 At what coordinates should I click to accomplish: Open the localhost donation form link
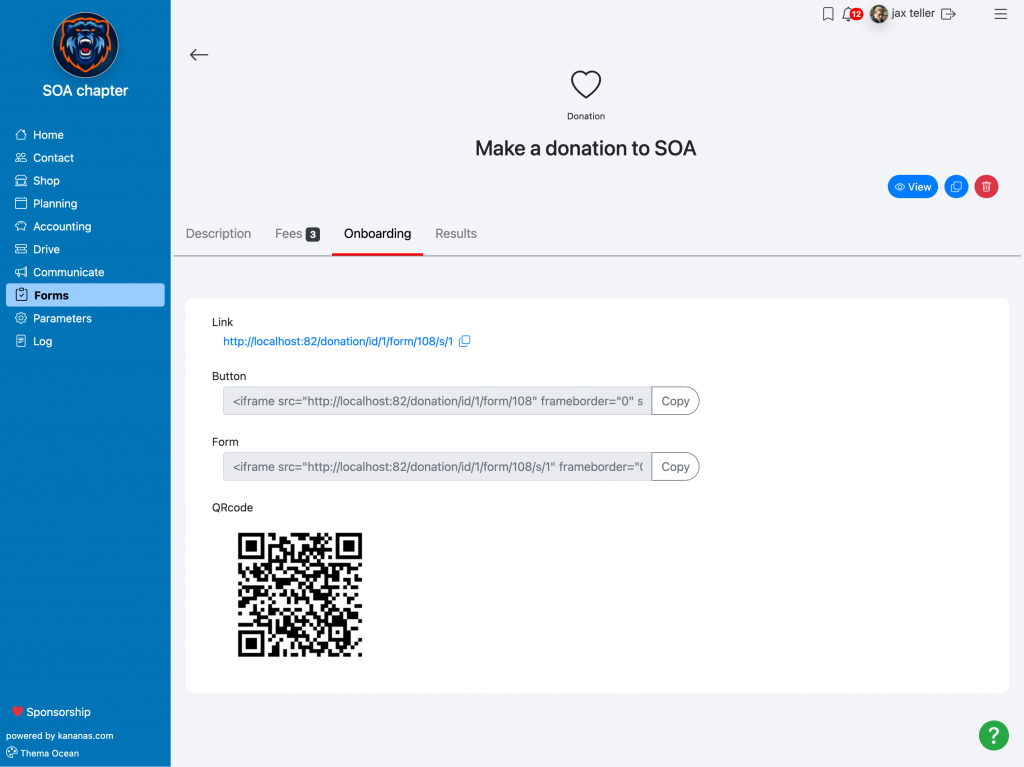(338, 341)
